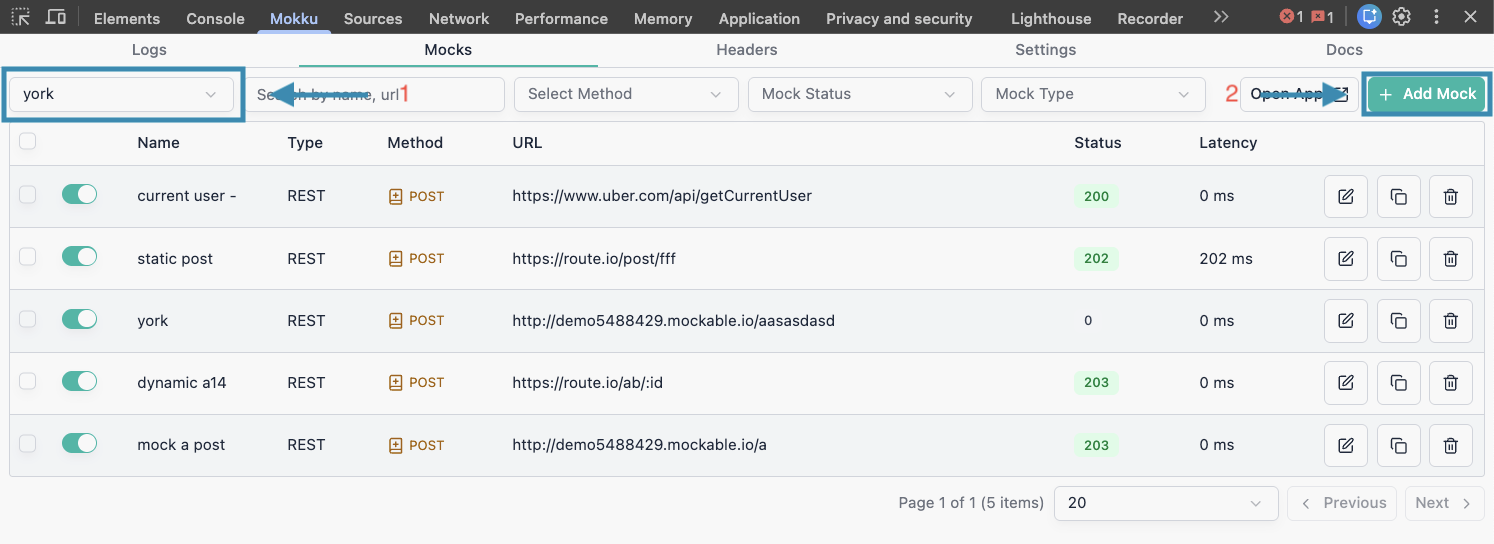The width and height of the screenshot is (1494, 544).
Task: Disable the static post mock toggle
Action: 79,257
